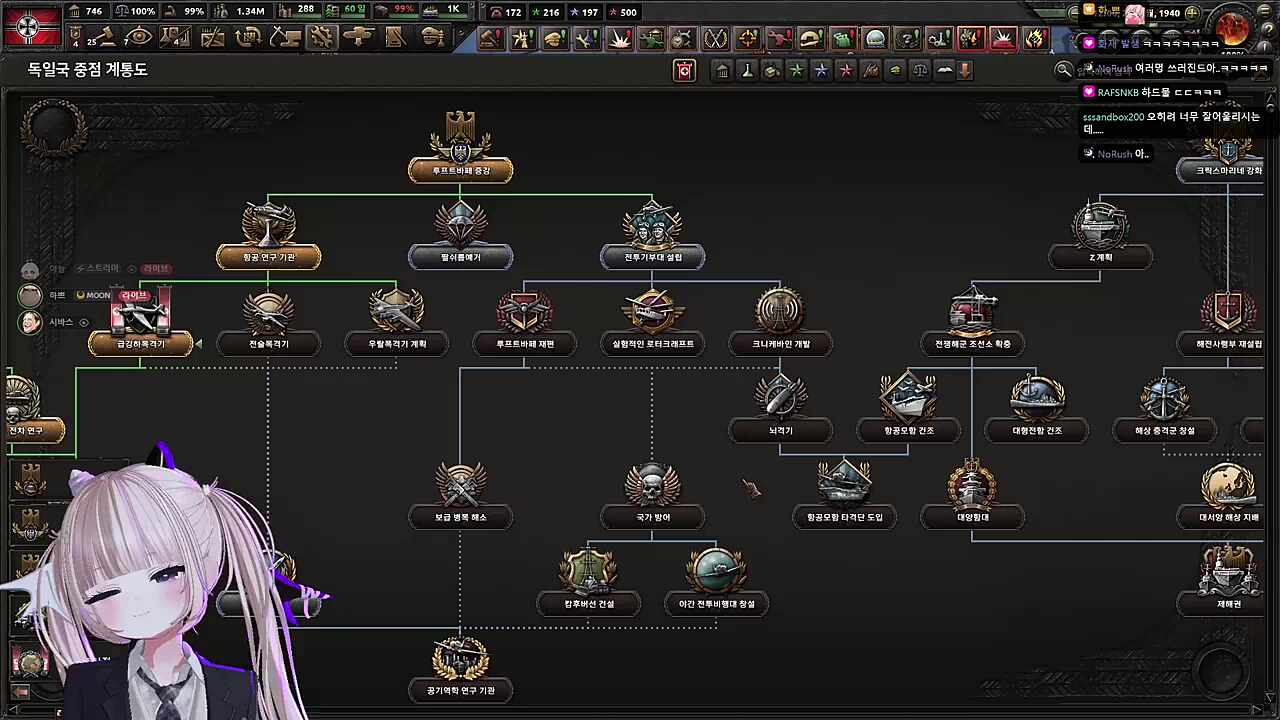Open the production tab with wrench gear

point(321,38)
